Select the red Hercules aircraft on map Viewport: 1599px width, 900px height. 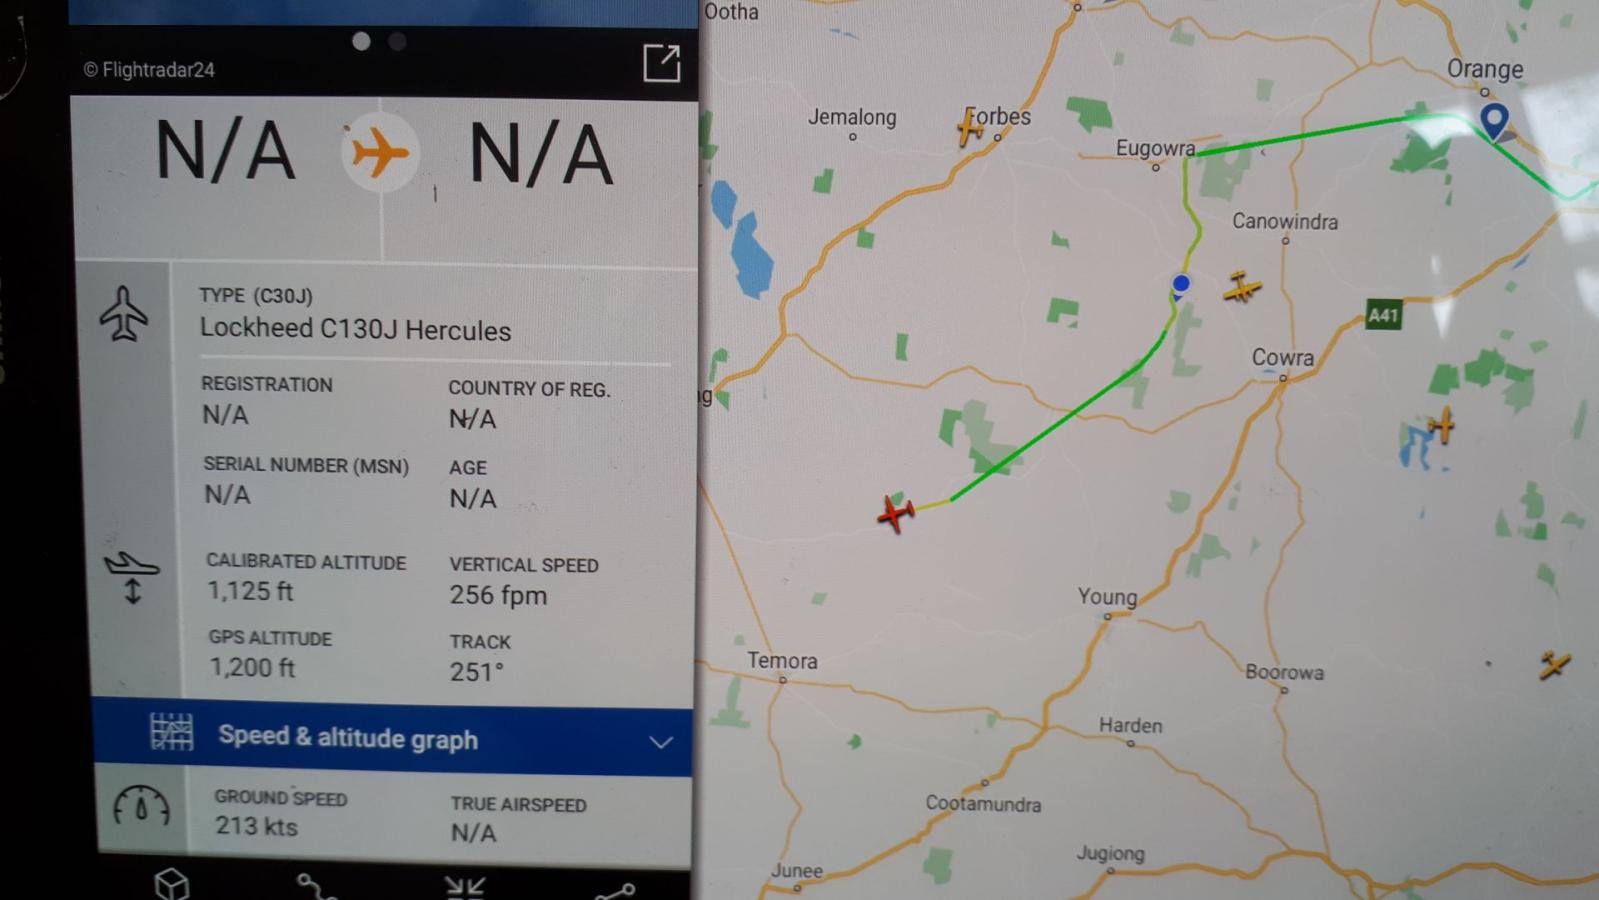[x=895, y=514]
